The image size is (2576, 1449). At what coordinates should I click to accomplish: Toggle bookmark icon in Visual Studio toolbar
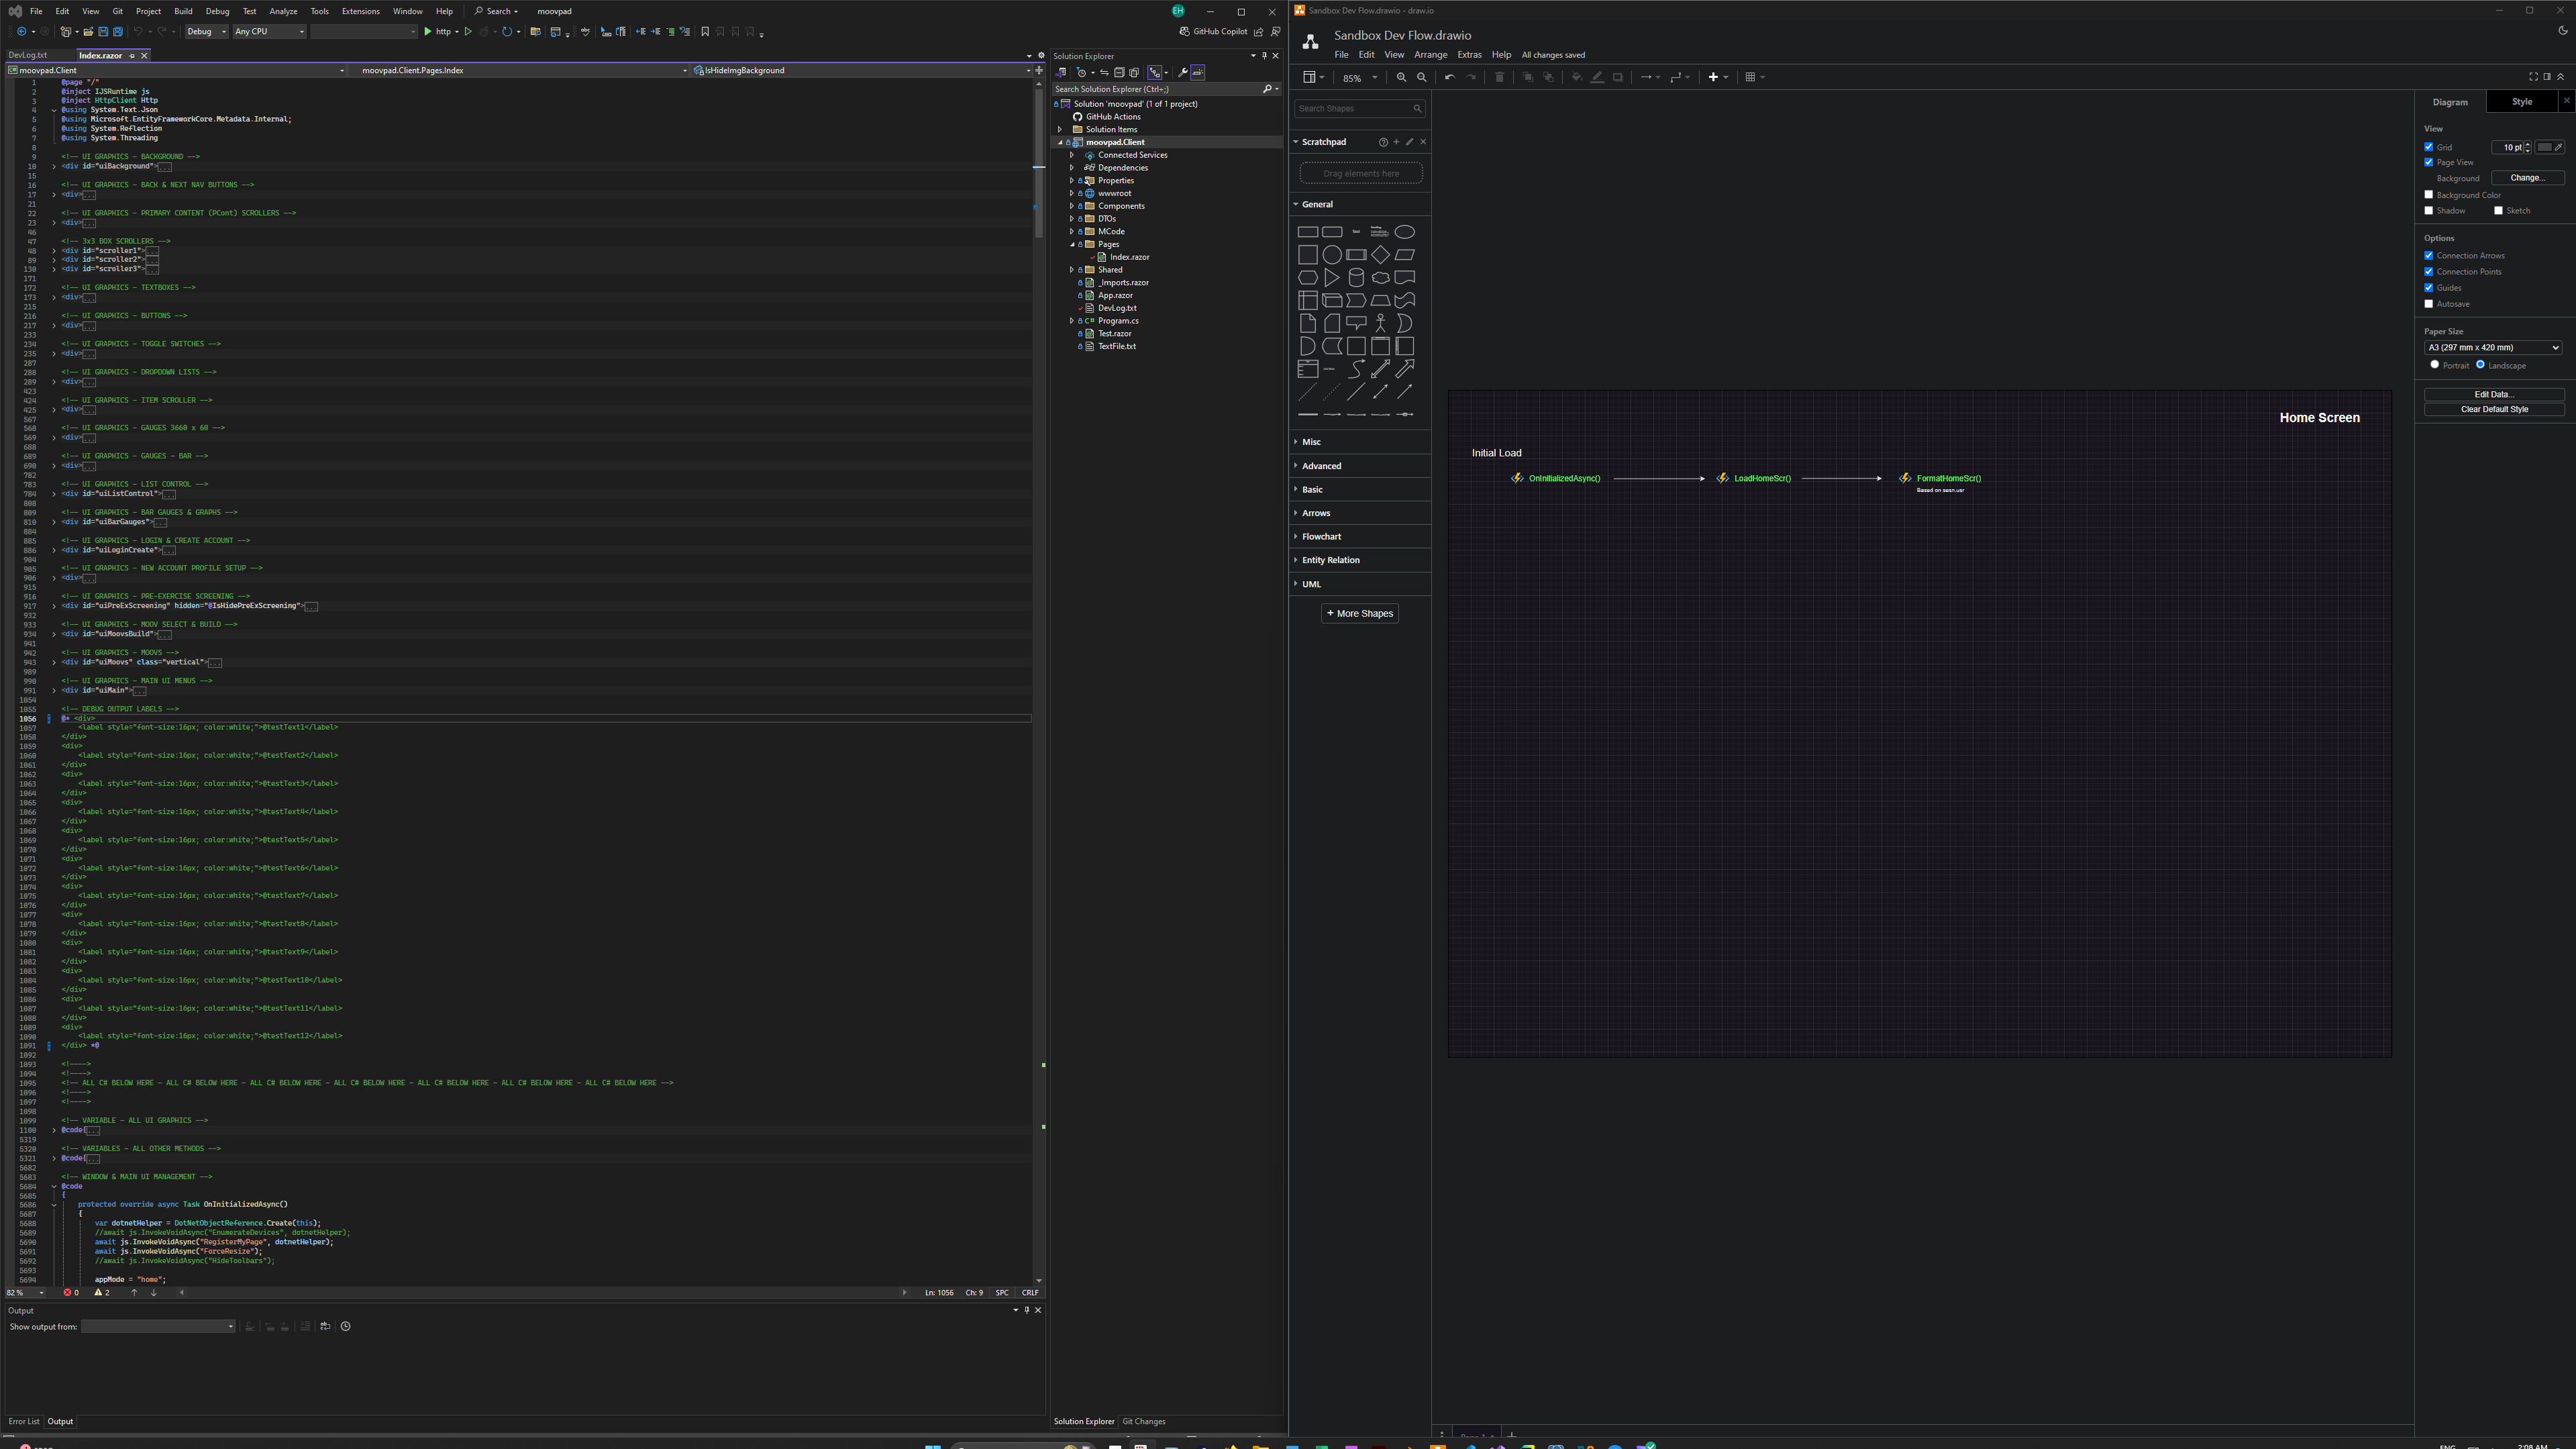click(705, 32)
